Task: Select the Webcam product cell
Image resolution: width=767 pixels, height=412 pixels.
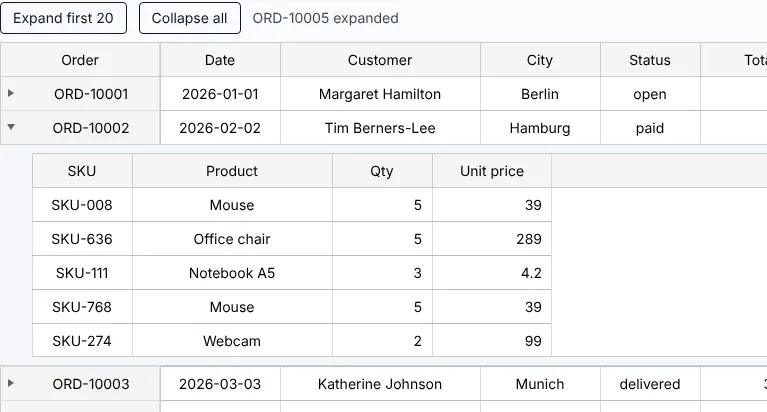Action: (x=232, y=341)
